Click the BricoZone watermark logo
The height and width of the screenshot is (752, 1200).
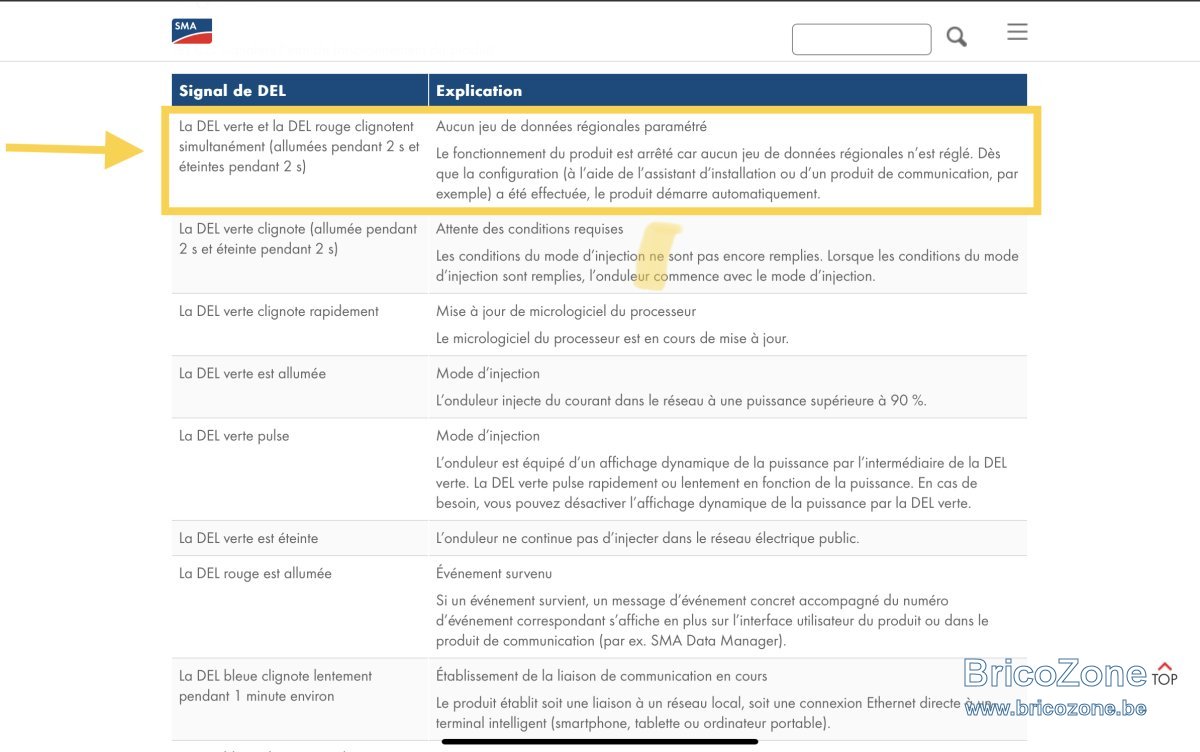tap(1056, 673)
